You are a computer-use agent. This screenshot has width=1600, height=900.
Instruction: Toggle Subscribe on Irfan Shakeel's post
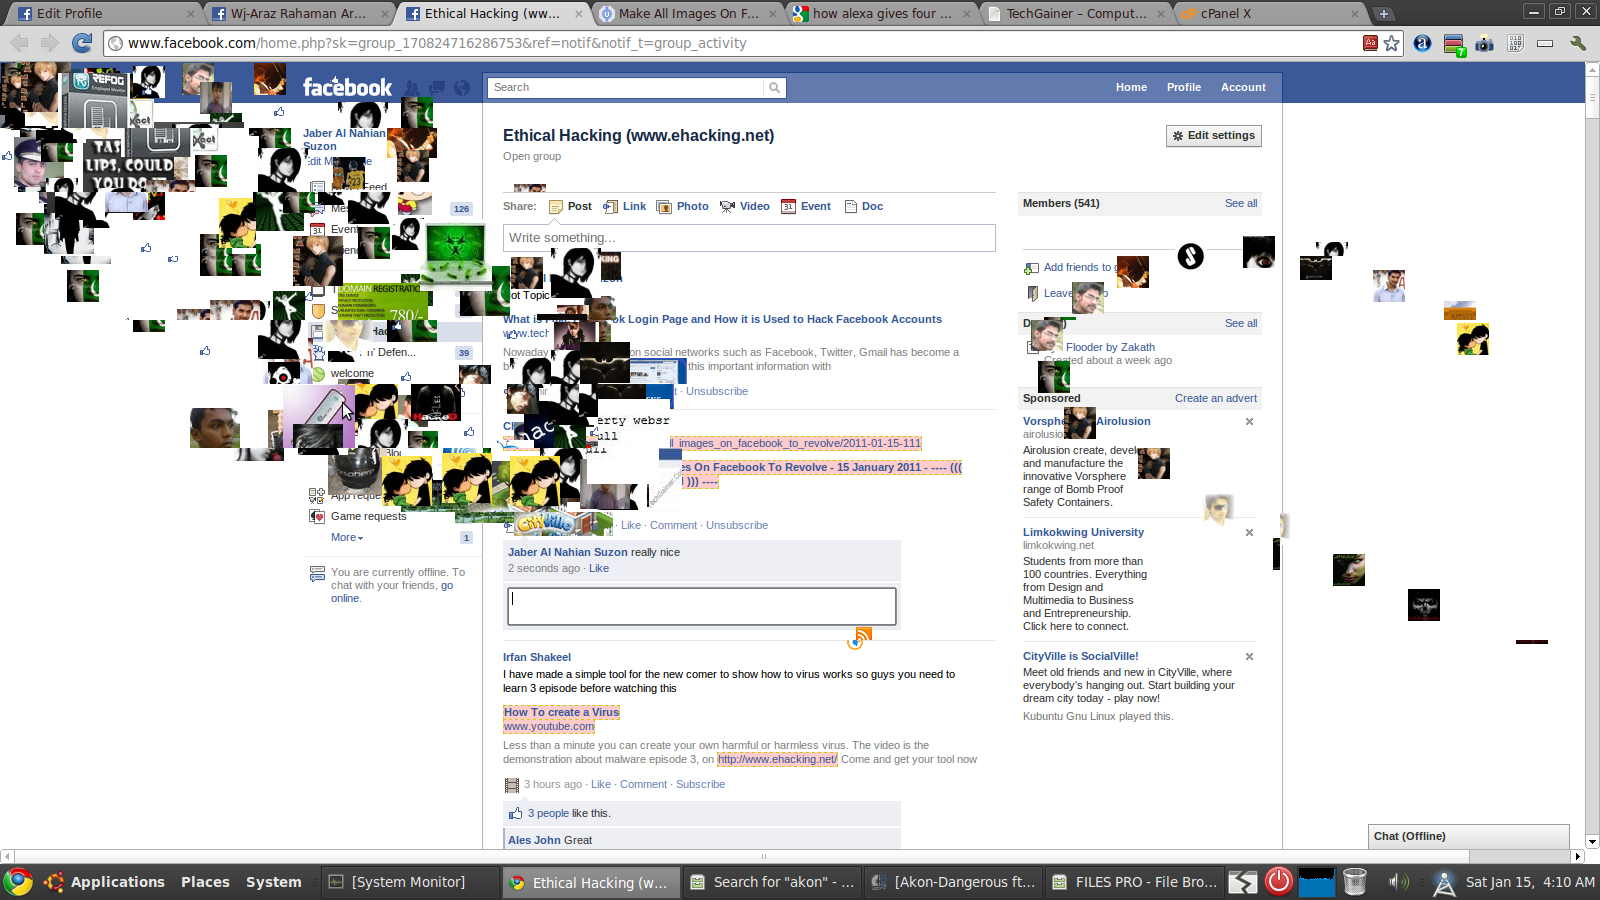[700, 785]
